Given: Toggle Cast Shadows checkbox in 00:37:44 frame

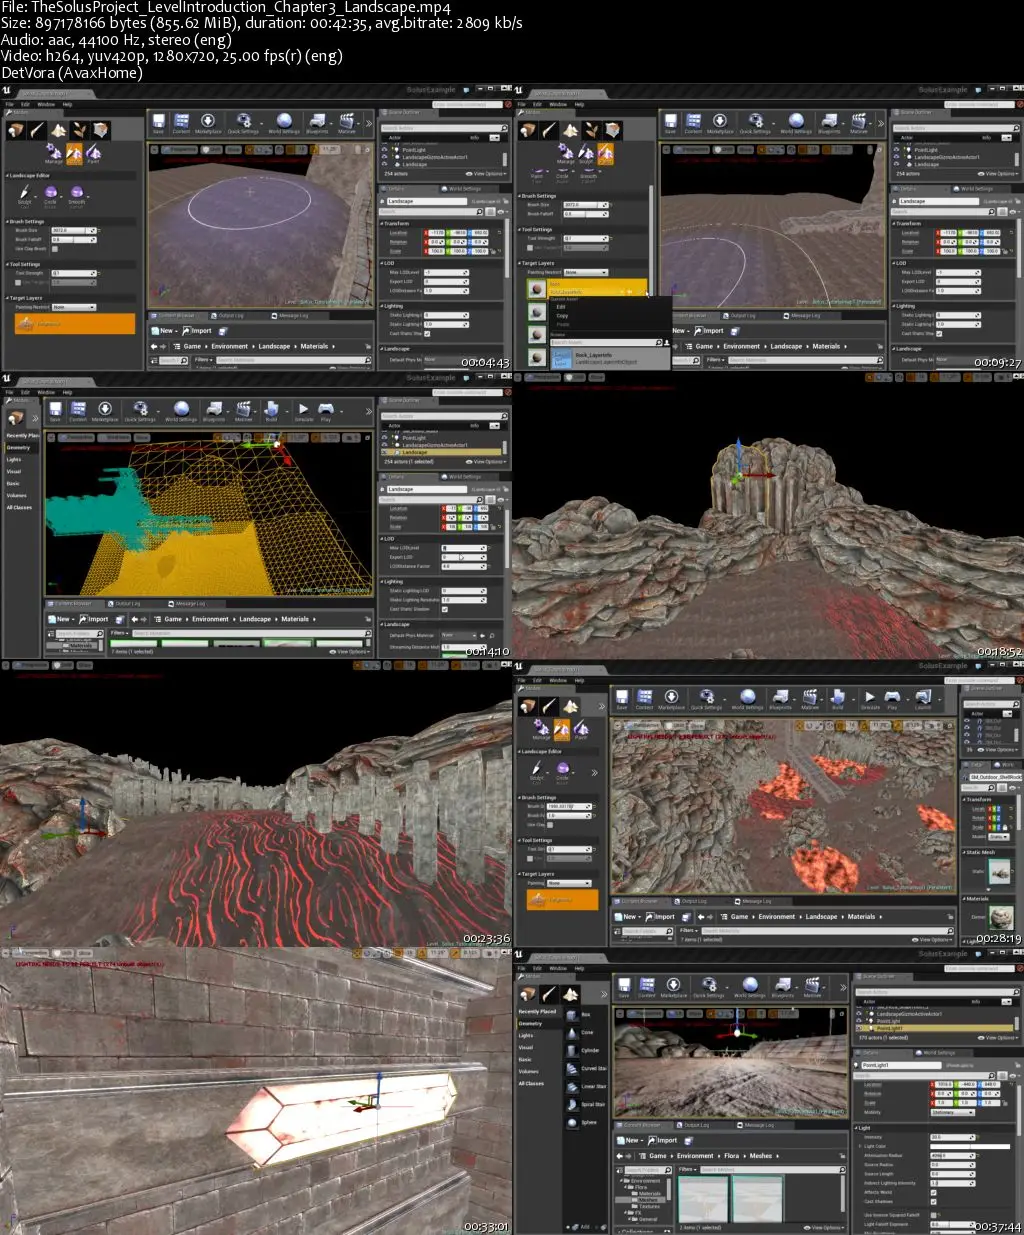Looking at the screenshot, I should pyautogui.click(x=933, y=1201).
